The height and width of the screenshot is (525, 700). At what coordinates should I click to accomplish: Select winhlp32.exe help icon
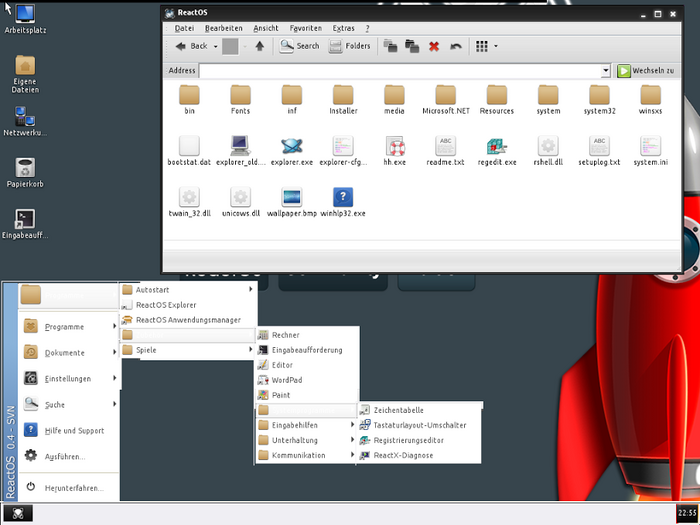343,198
